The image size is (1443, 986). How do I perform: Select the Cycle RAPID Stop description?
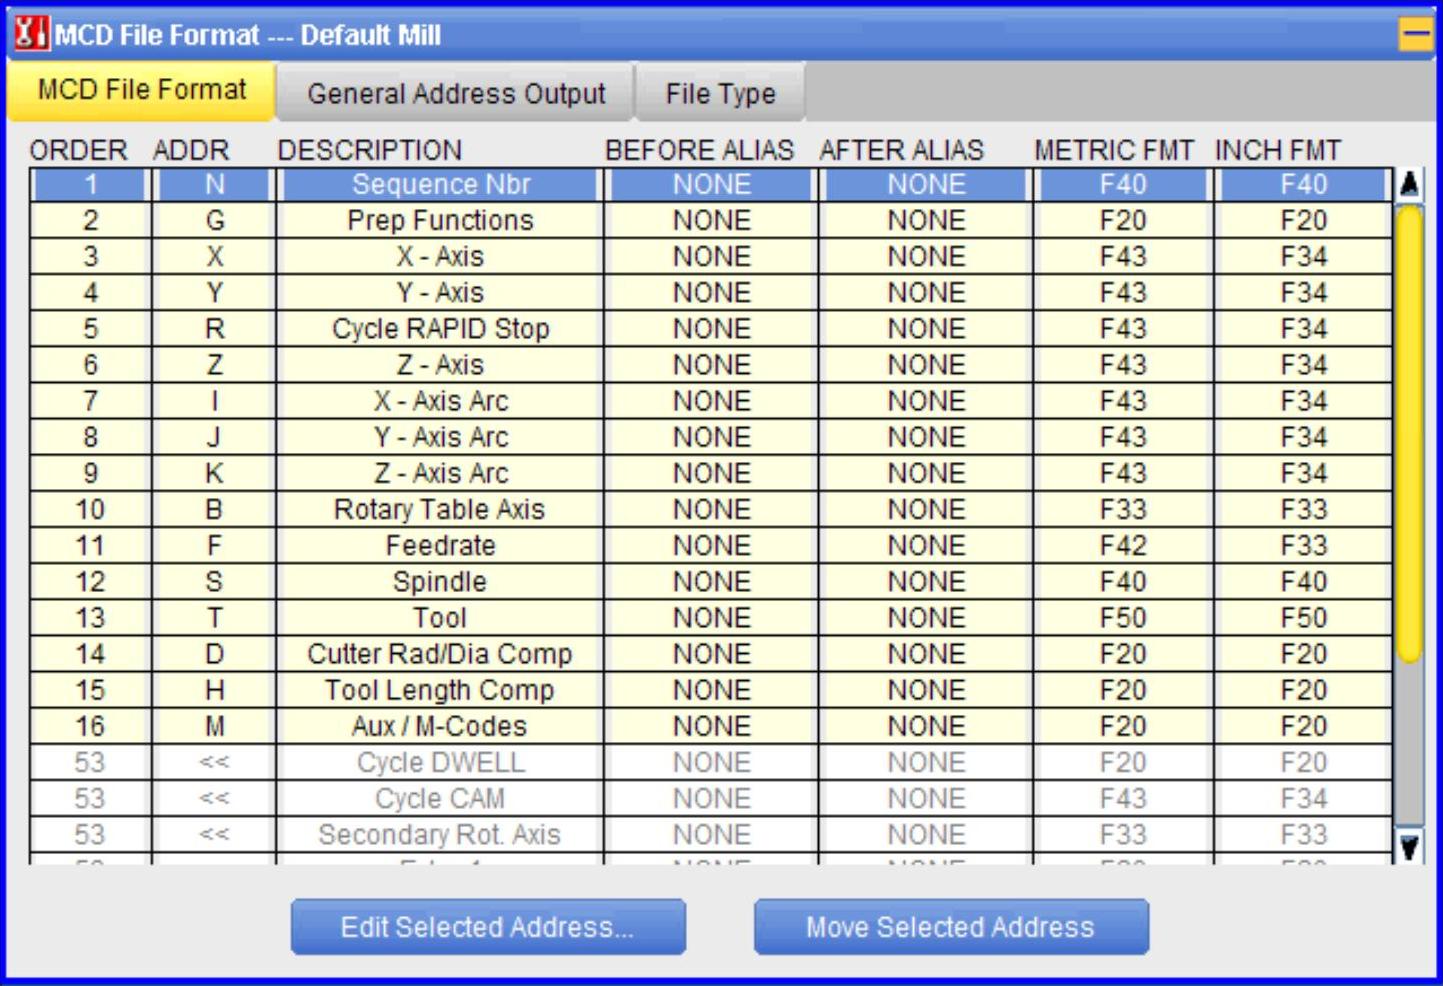[440, 329]
